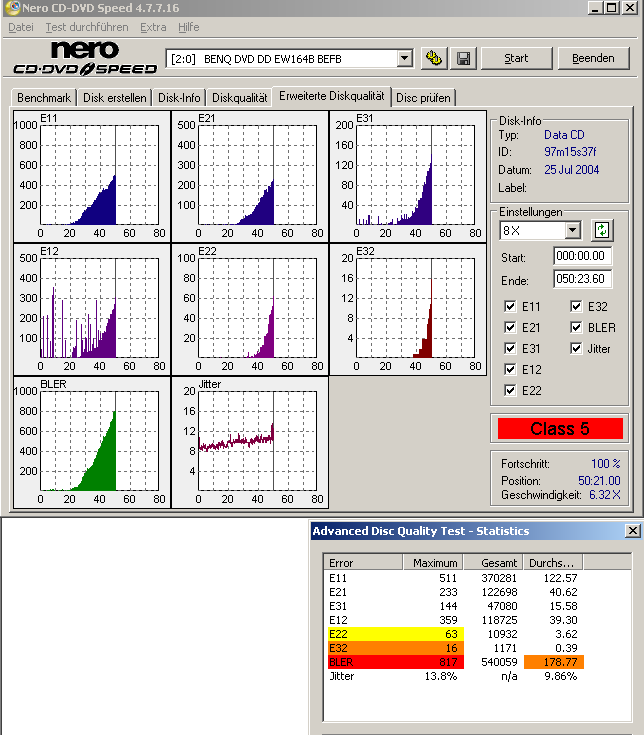This screenshot has height=735, width=644.
Task: Minimize the Nero CD-DVD Speed window
Action: click(x=594, y=8)
